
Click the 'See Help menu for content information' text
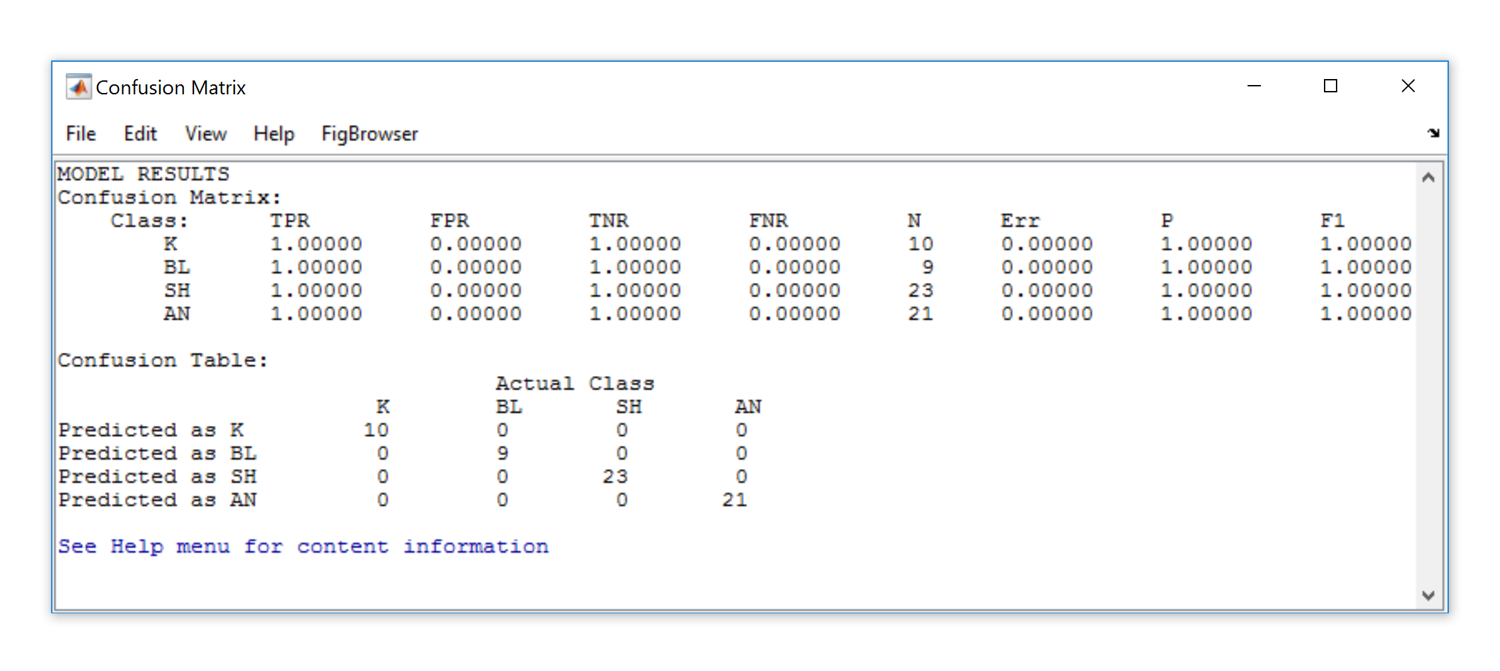click(303, 547)
